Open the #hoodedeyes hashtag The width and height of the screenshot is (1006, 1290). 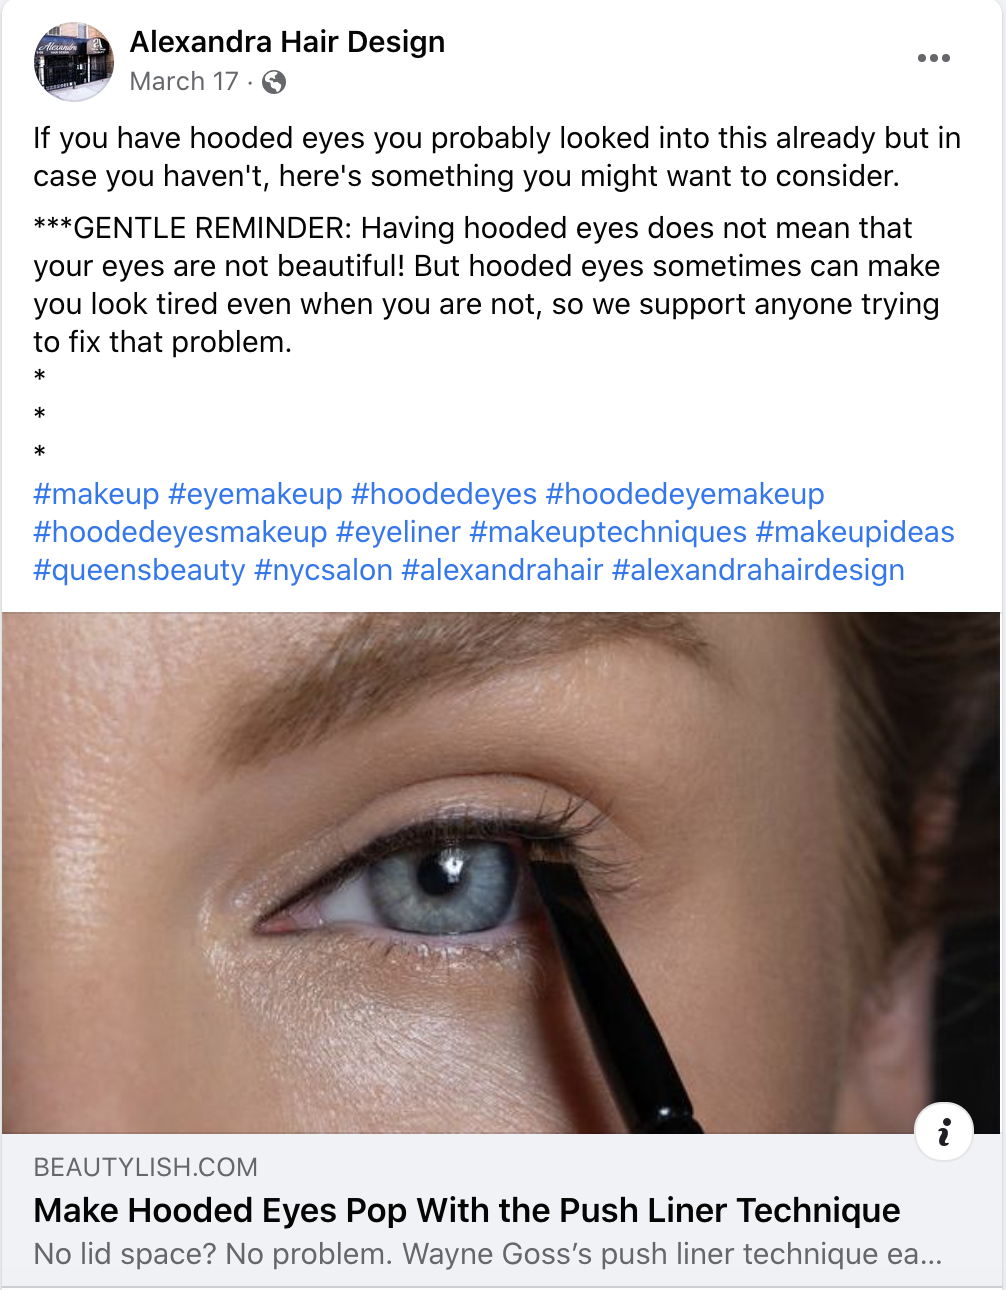tap(444, 494)
